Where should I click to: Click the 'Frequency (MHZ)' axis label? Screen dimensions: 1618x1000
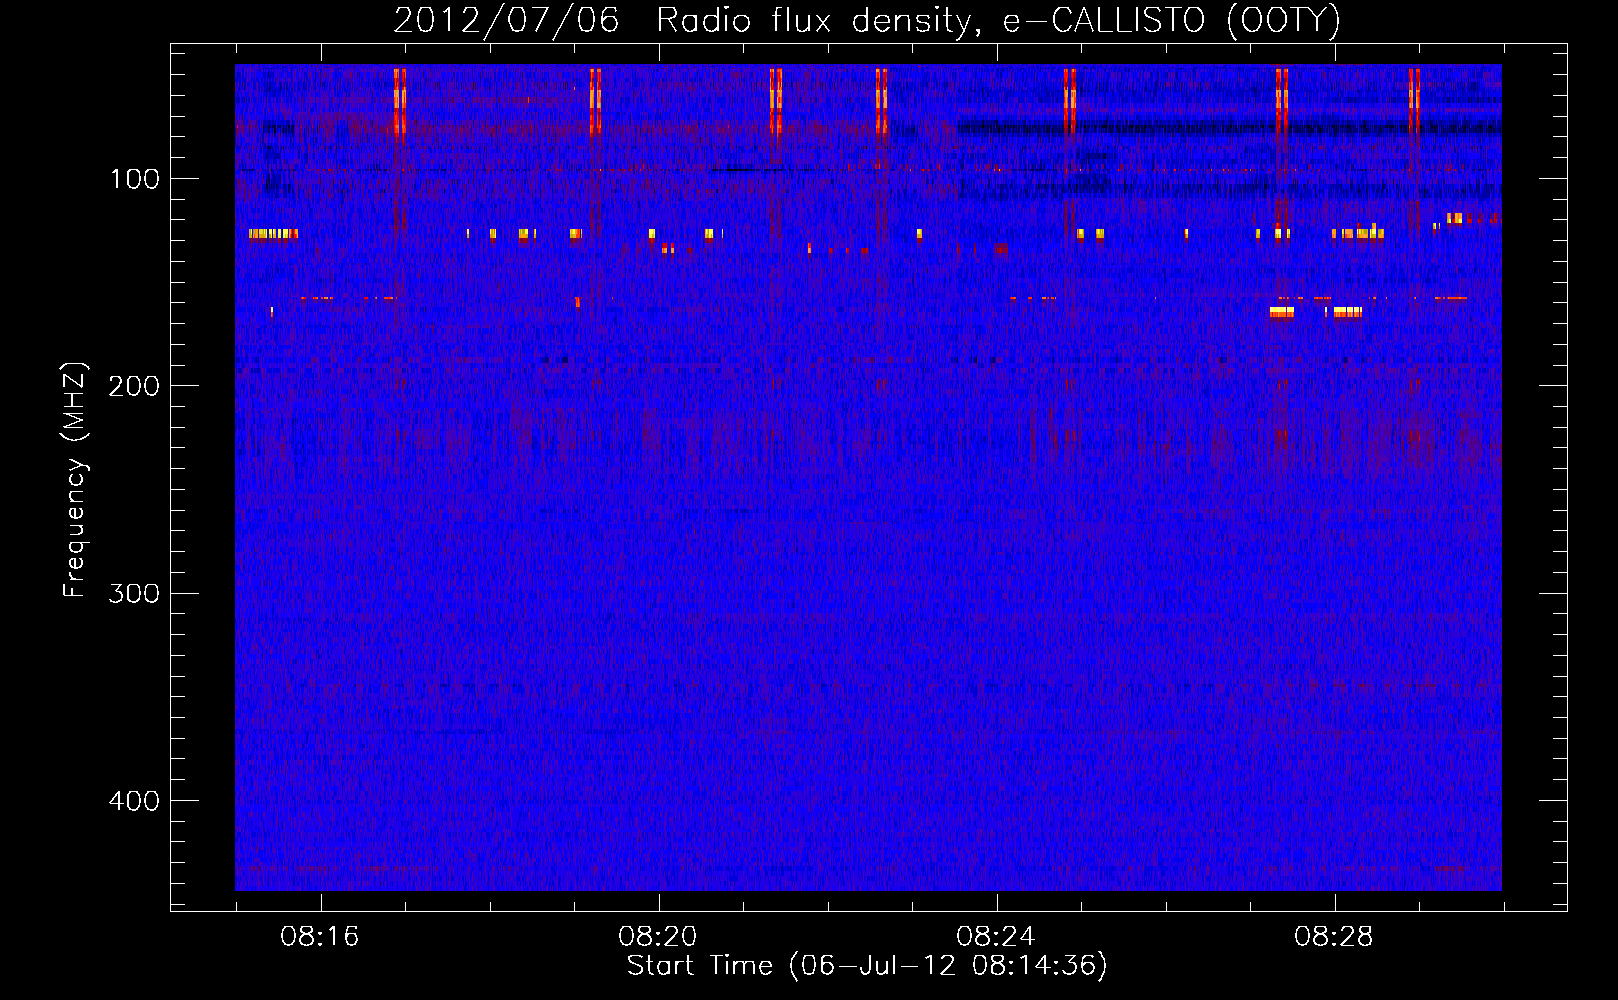[x=75, y=480]
